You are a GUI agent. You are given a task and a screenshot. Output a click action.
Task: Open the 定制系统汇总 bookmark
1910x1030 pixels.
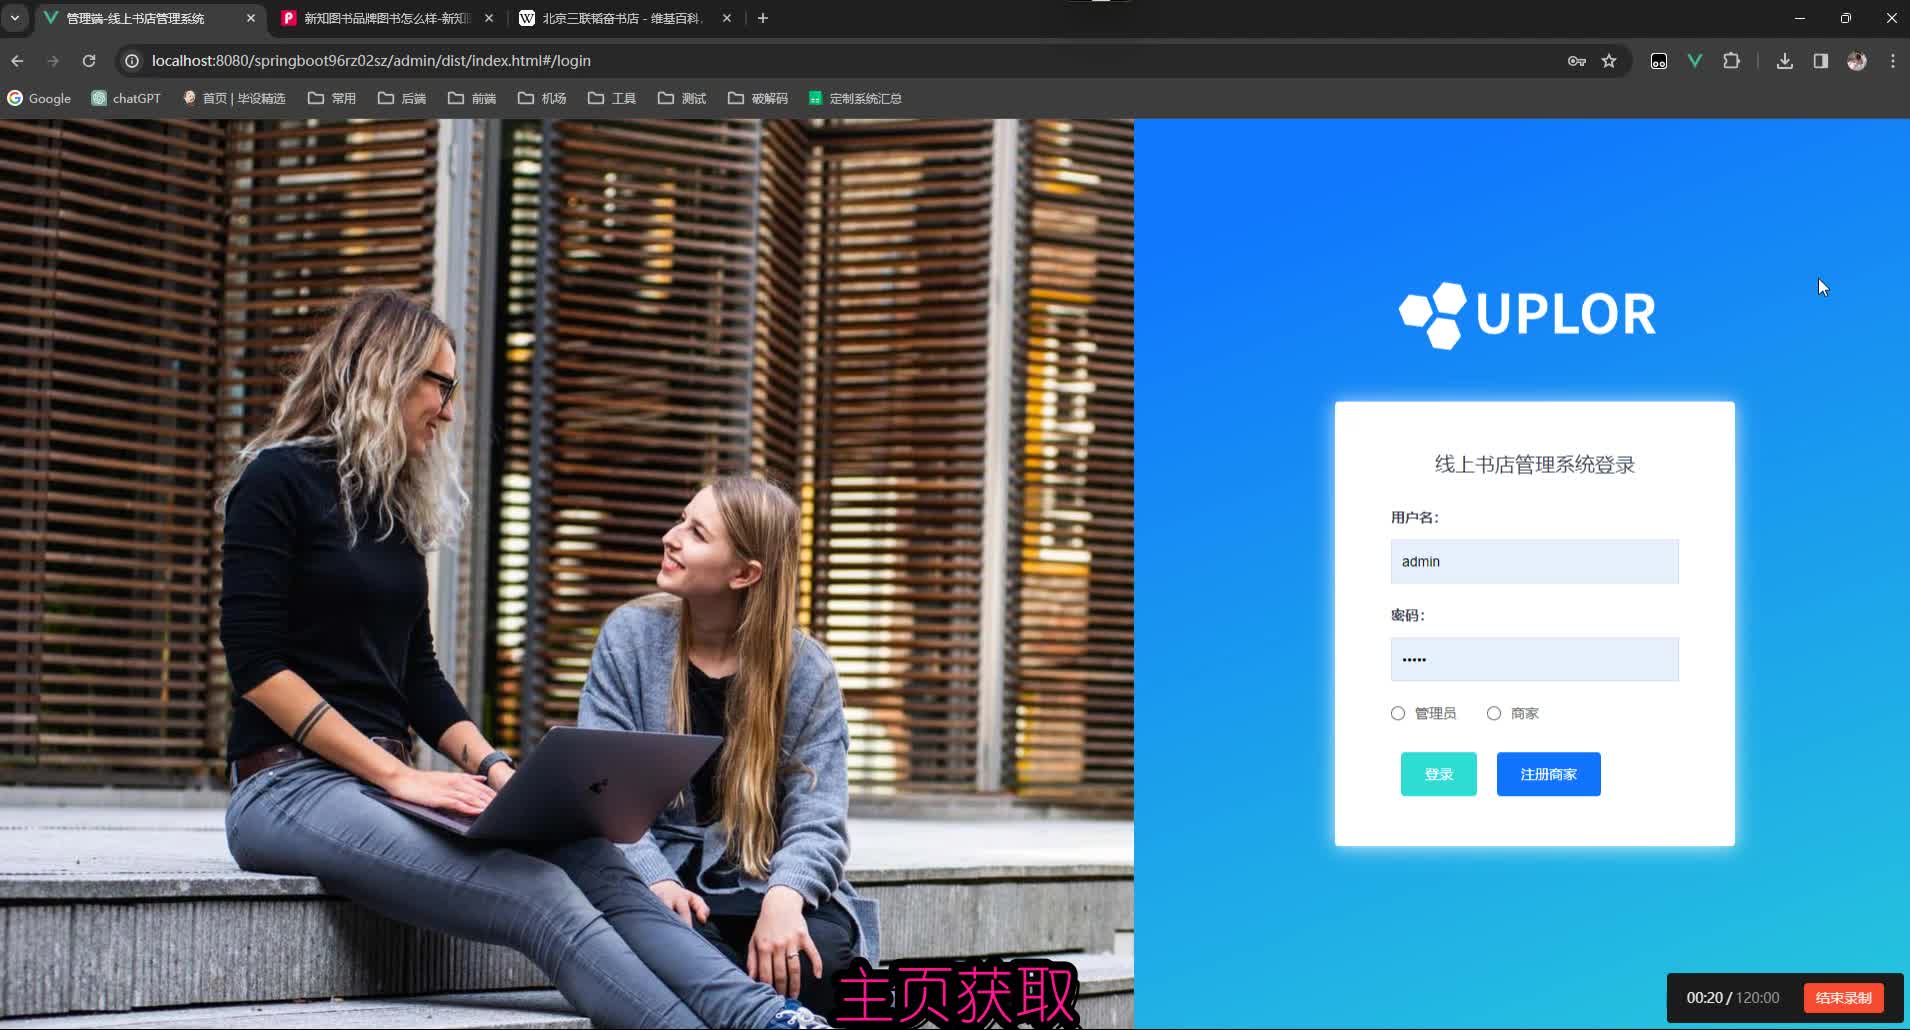pos(855,98)
